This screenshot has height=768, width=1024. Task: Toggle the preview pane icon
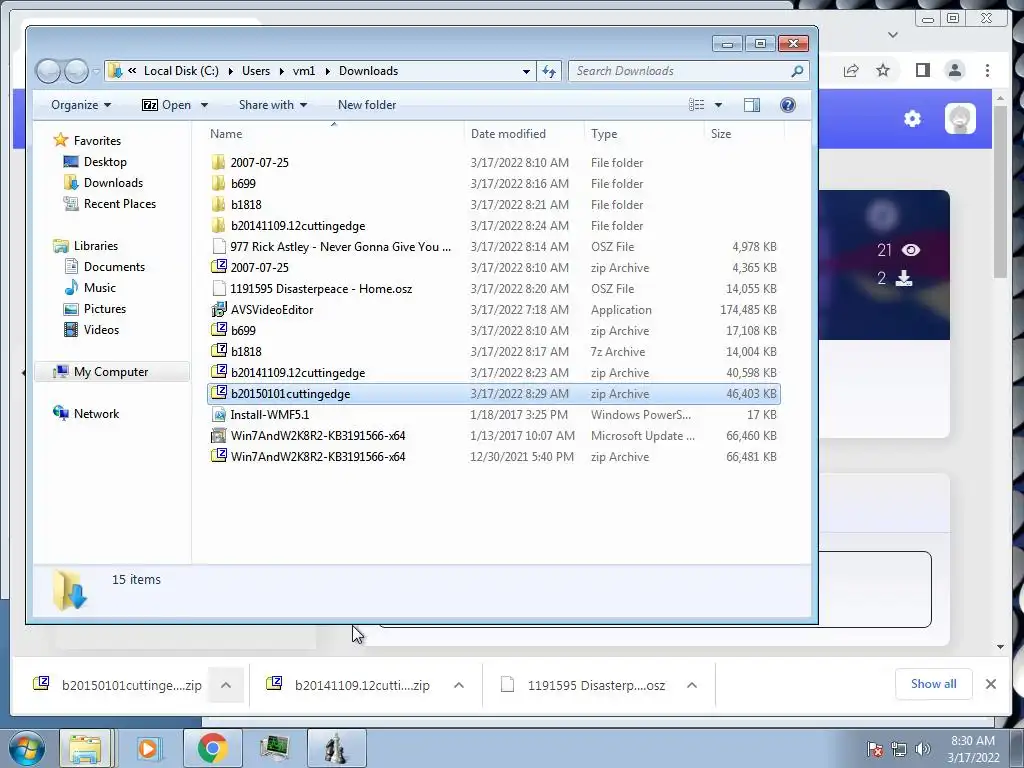(752, 105)
